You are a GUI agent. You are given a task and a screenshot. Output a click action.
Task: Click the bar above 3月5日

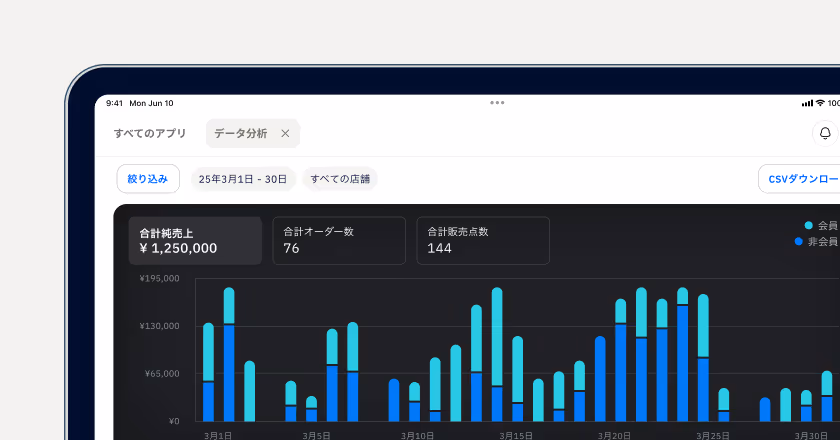pyautogui.click(x=312, y=409)
